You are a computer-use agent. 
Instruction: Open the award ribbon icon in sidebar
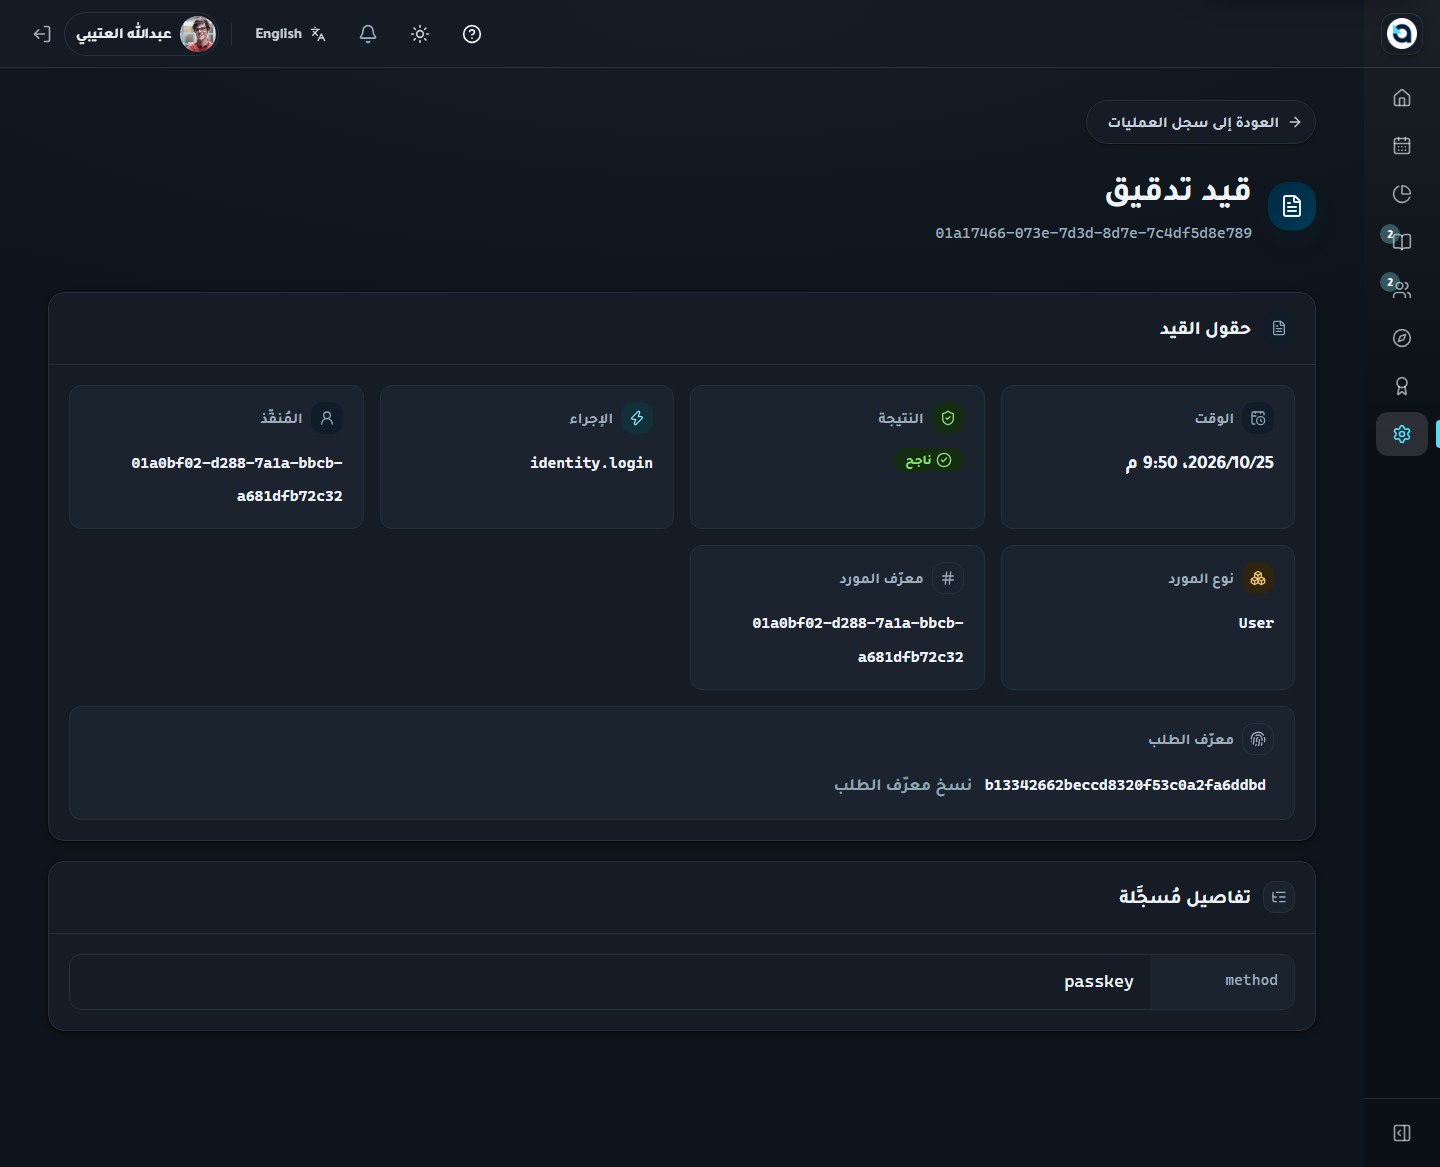[x=1402, y=386]
